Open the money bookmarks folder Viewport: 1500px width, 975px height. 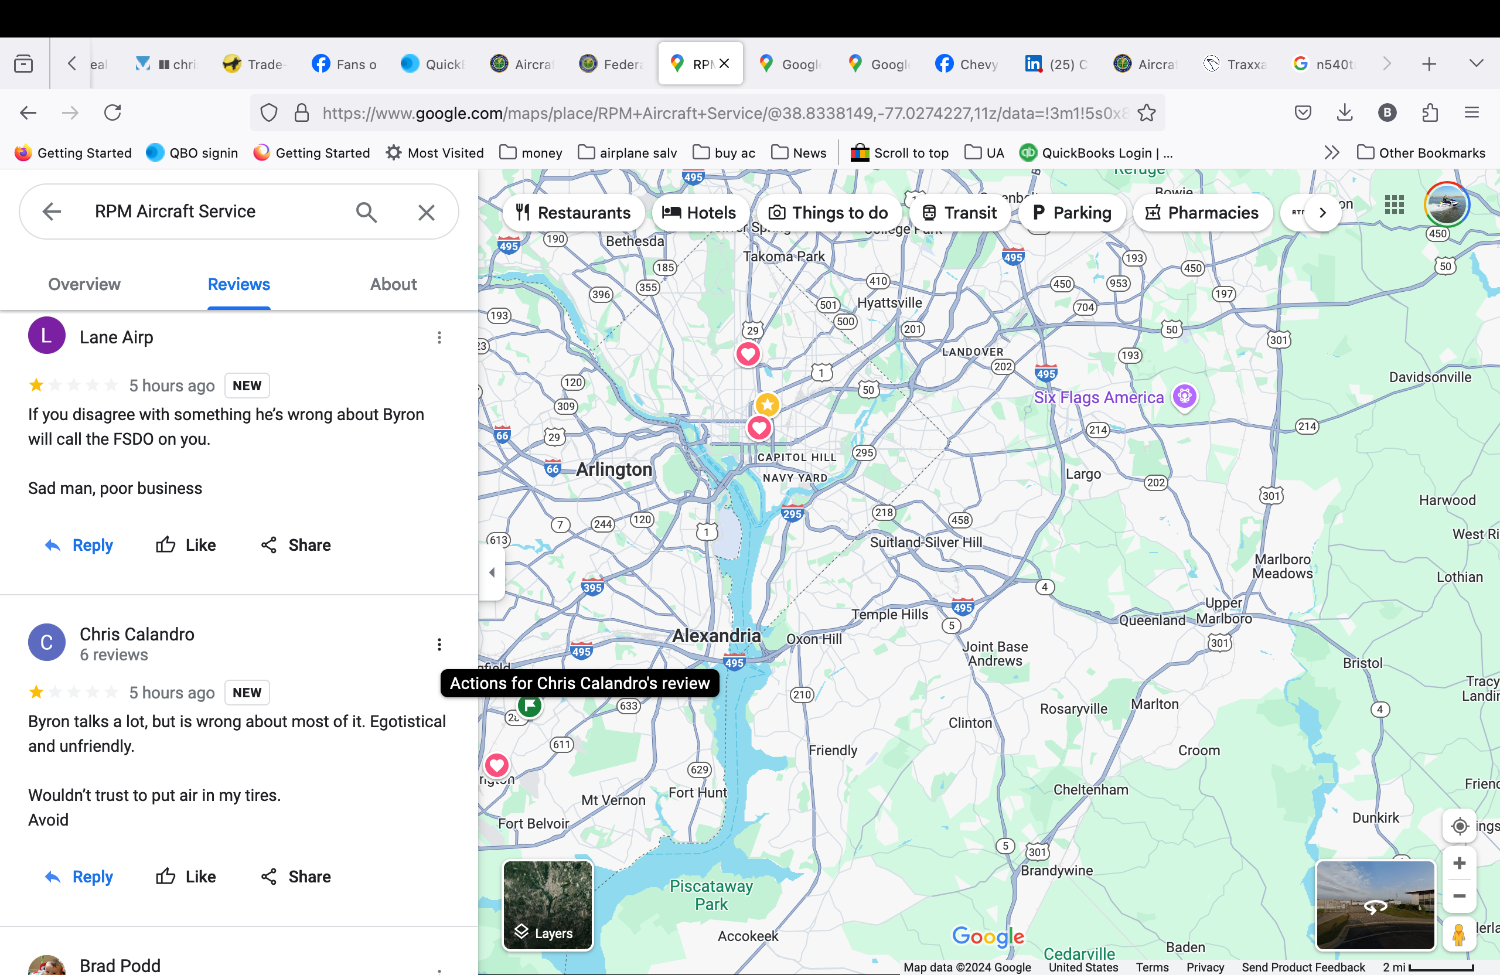point(531,153)
